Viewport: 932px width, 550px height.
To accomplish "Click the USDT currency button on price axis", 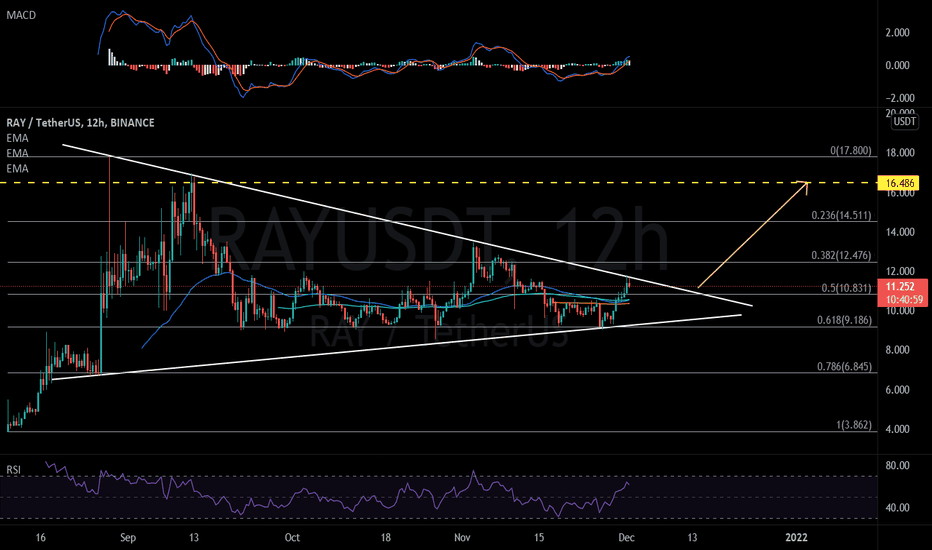I will tap(905, 122).
